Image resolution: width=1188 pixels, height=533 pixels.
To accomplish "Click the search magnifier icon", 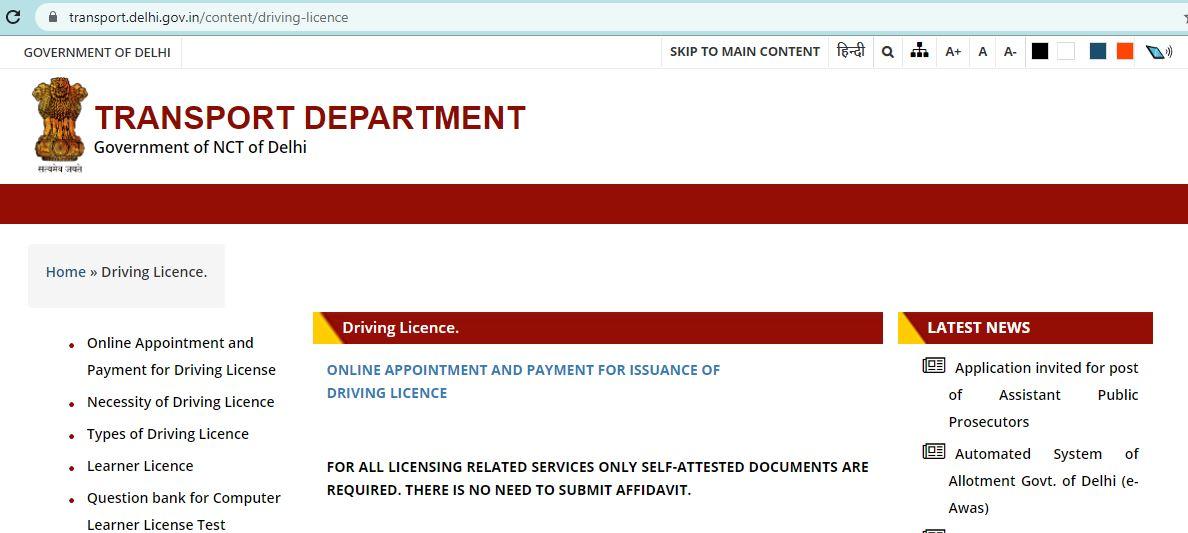I will (x=887, y=52).
